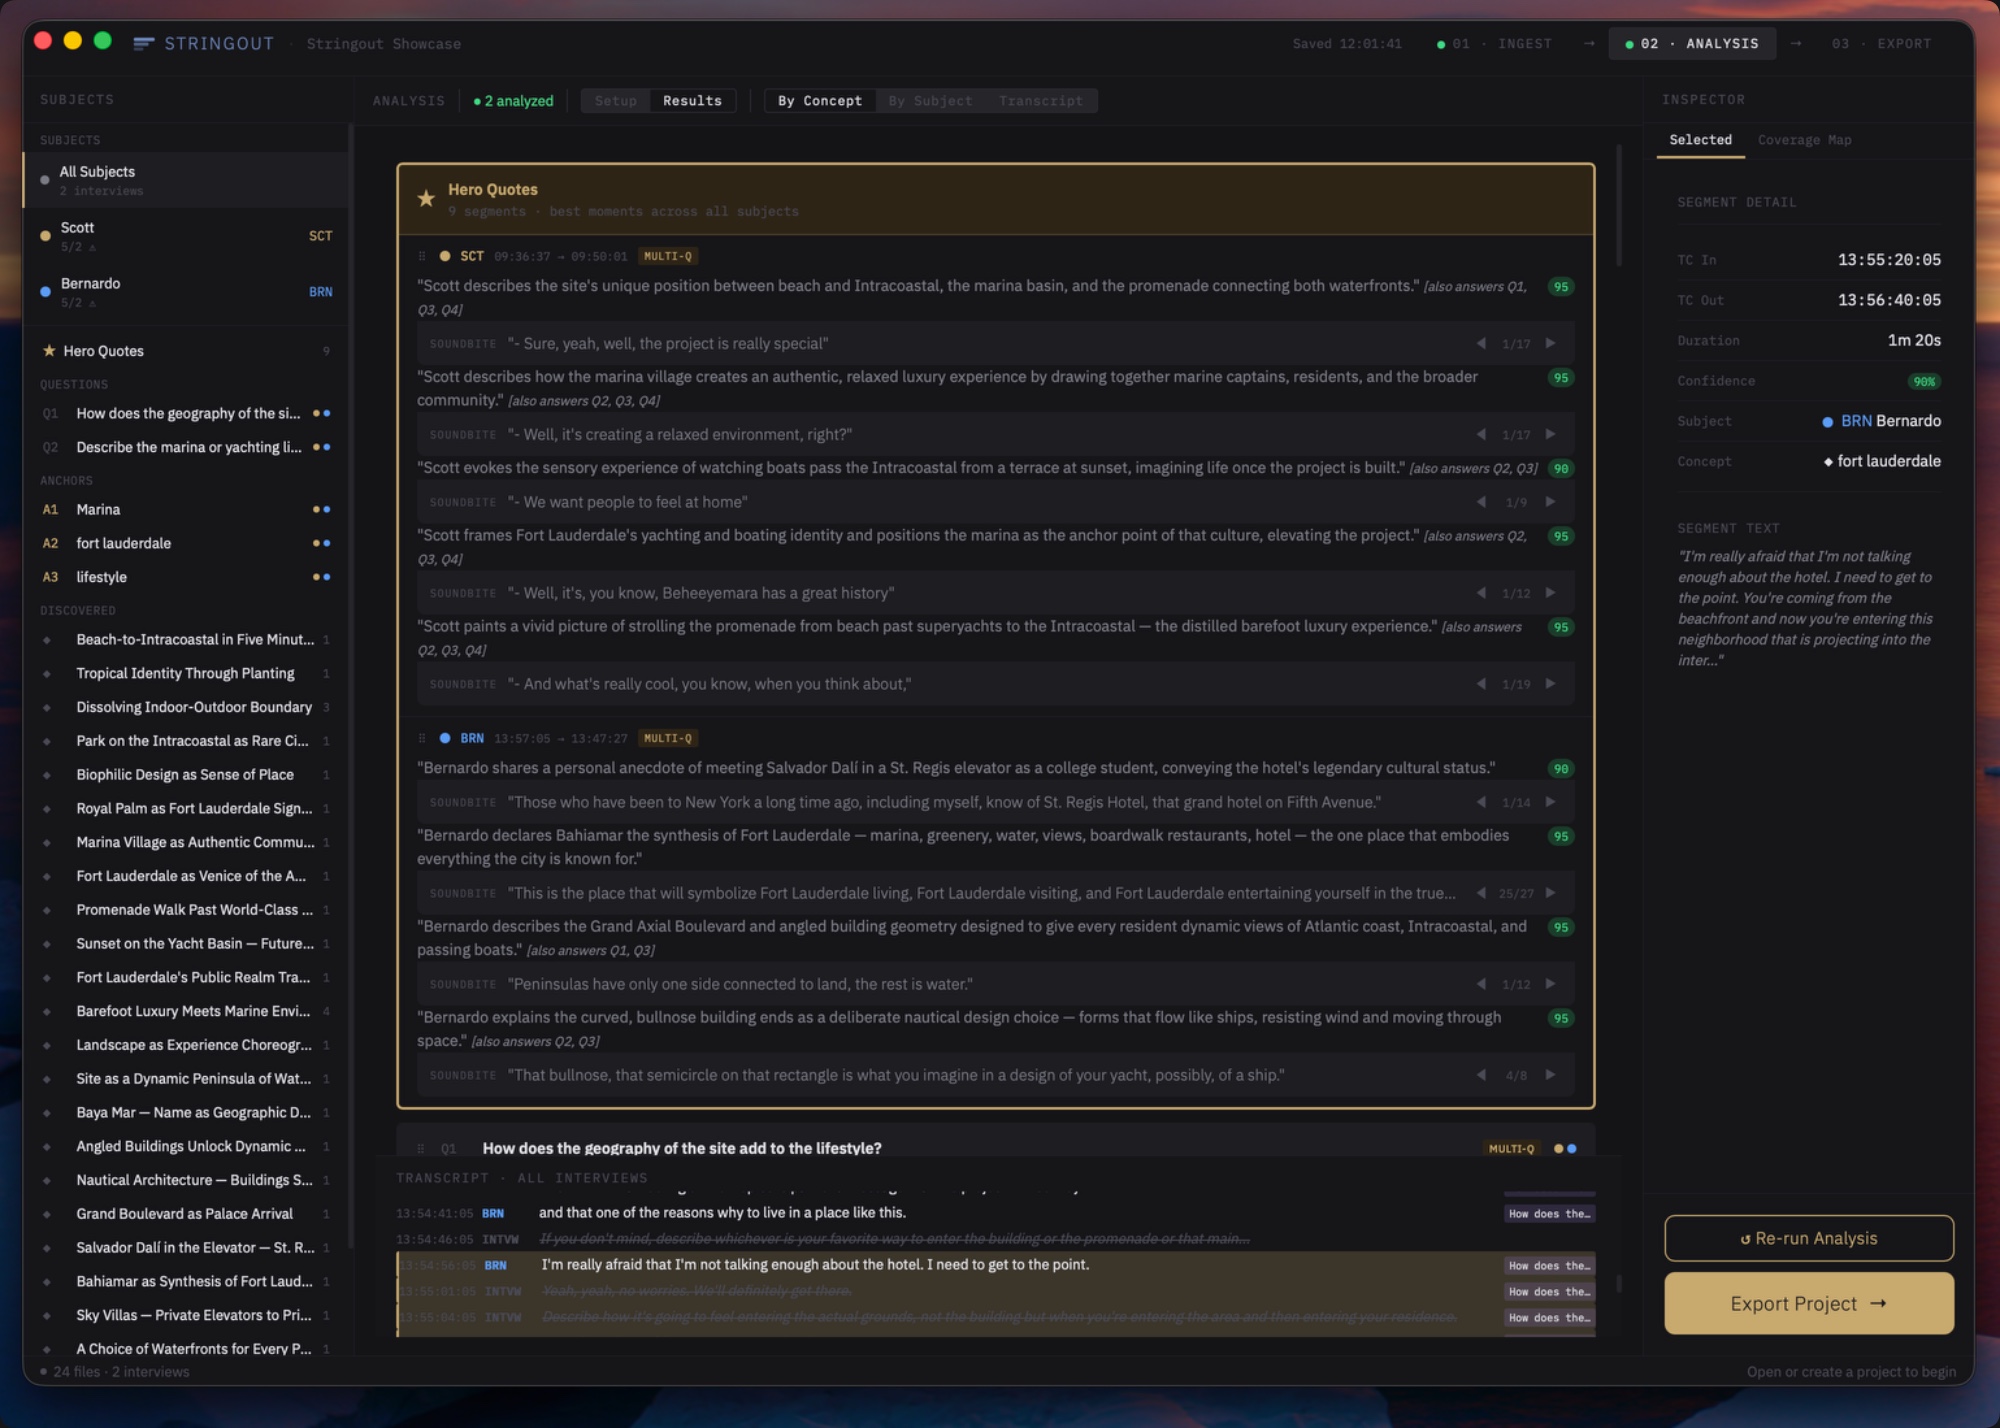The height and width of the screenshot is (1428, 2000).
Task: Select the A2 fort lauderdale anchor
Action: point(187,543)
